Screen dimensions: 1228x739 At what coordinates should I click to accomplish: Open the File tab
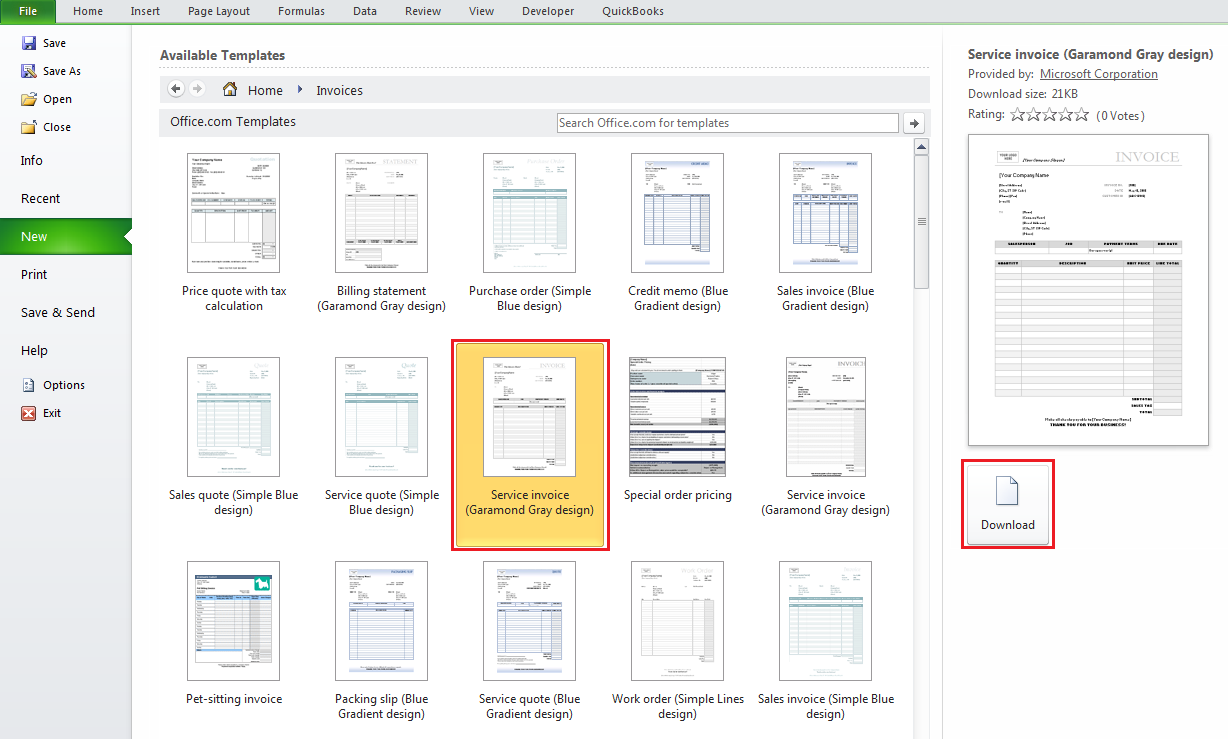tap(28, 11)
